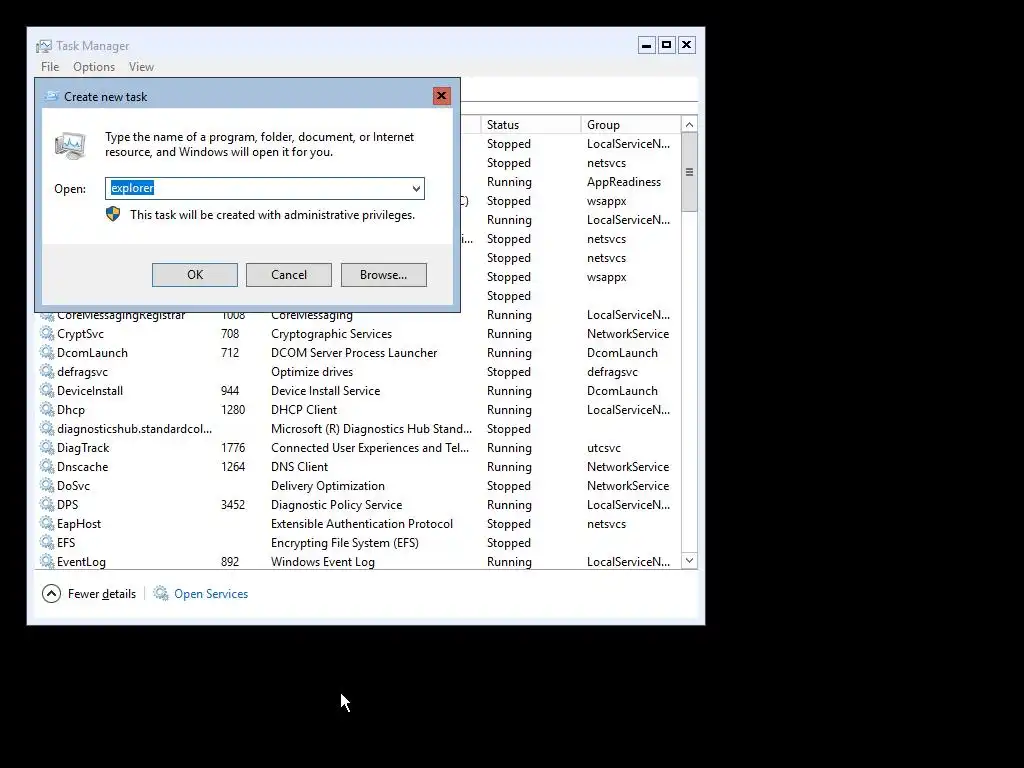This screenshot has width=1024, height=768.
Task: Click the gear icon beside Dnscache
Action: coord(47,466)
